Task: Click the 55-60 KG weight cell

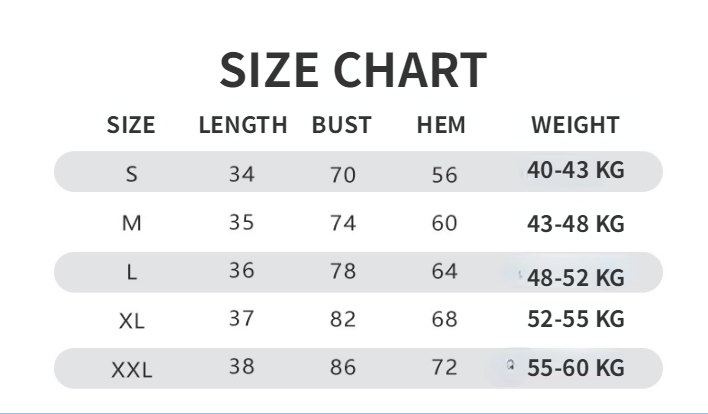Action: tap(575, 368)
